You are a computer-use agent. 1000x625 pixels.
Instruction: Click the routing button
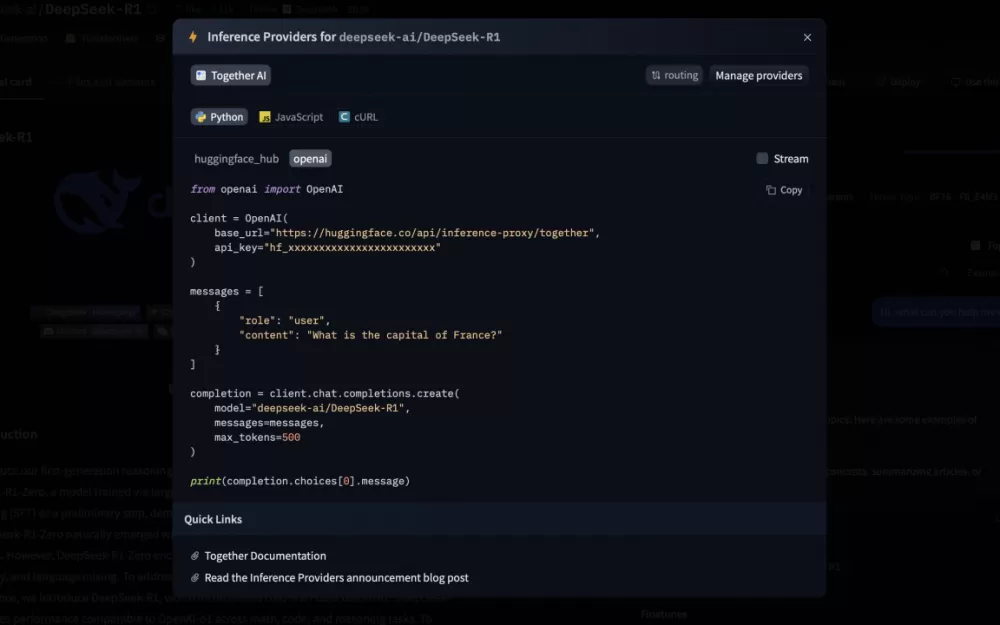(x=674, y=75)
